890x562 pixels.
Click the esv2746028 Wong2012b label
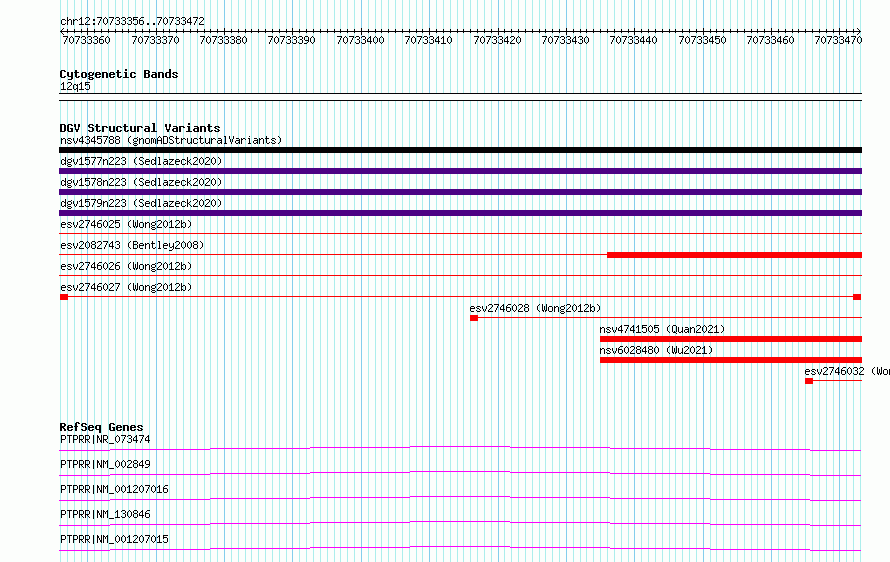[x=535, y=308]
